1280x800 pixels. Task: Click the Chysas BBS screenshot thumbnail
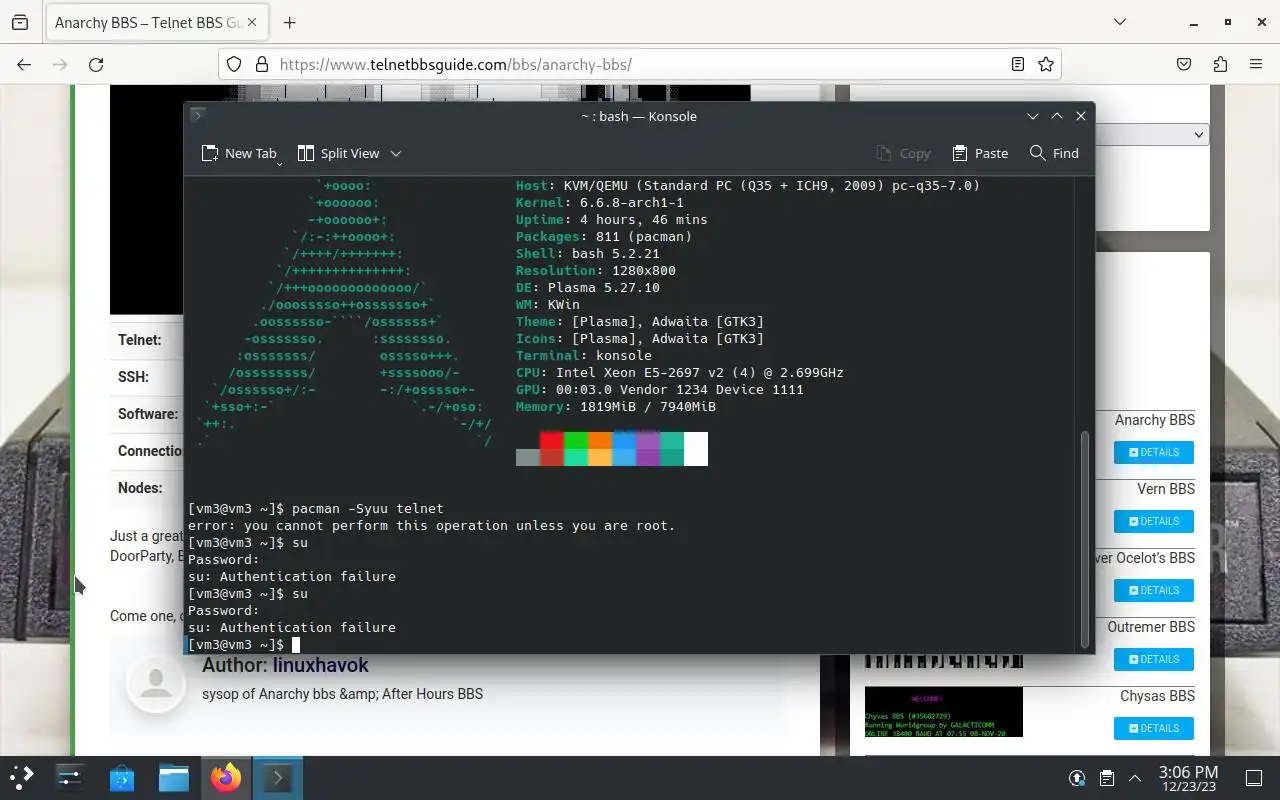pos(944,711)
